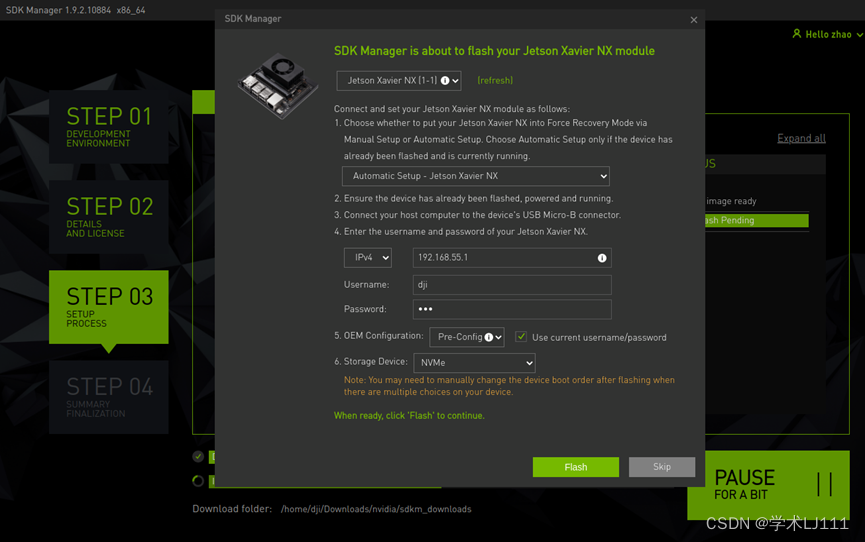Screen dimensions: 865x542
Task: Toggle Use current username/password checkbox
Action: click(x=521, y=337)
